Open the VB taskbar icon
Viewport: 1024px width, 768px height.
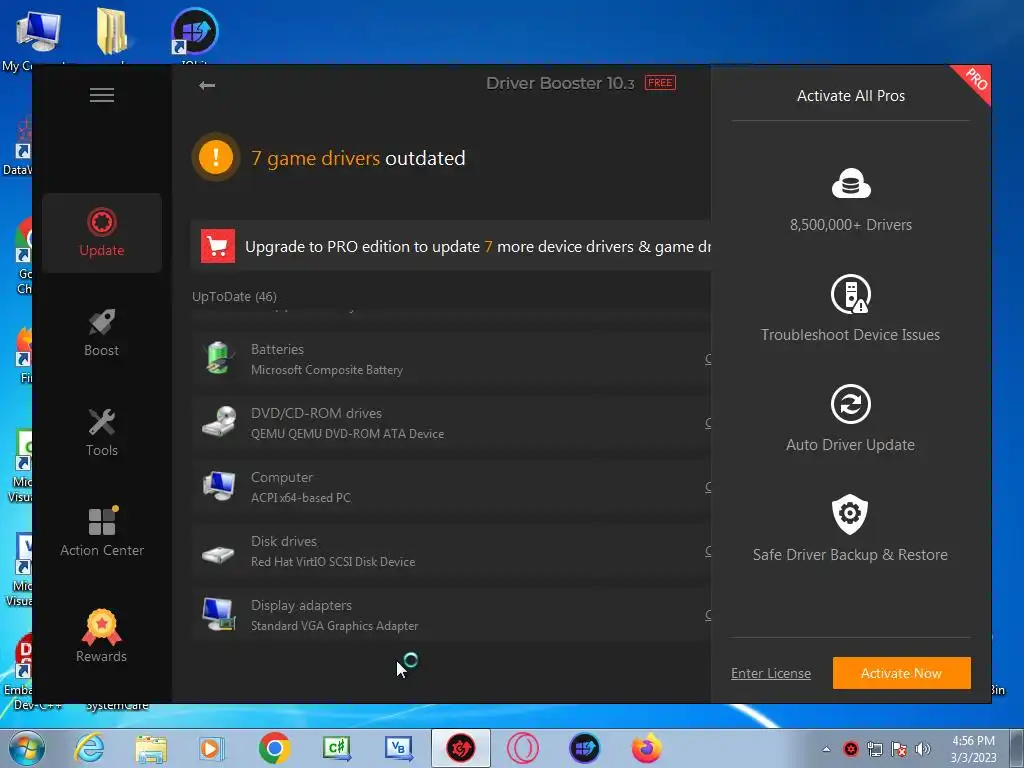coord(398,748)
